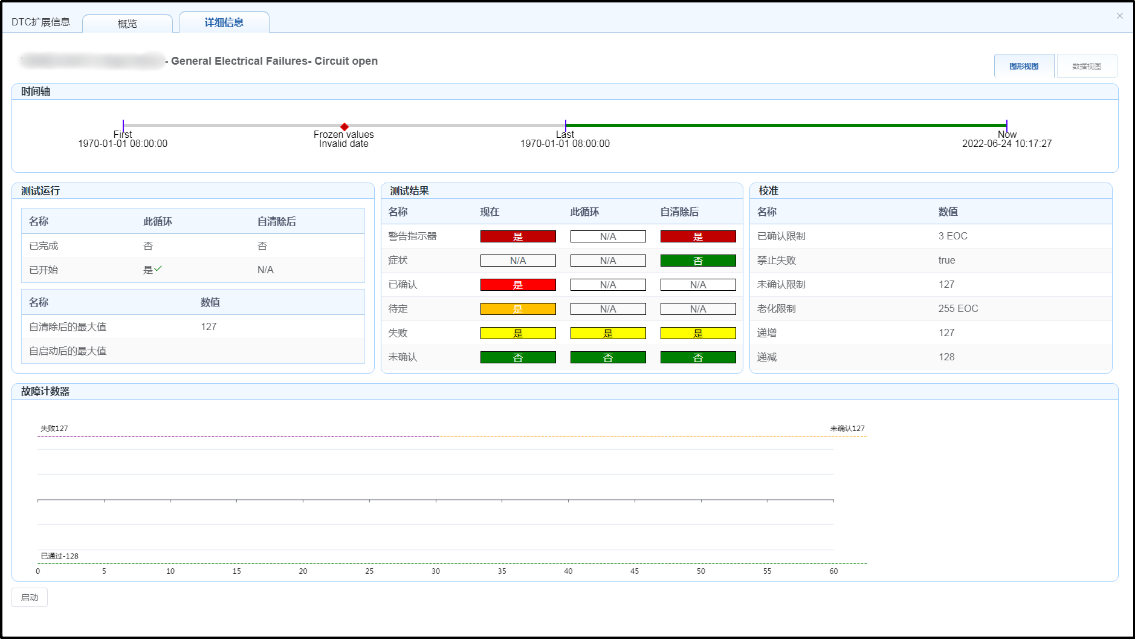Screen dimensions: 1135x639
Task: Click the 校准 panel header
Action: 931,190
